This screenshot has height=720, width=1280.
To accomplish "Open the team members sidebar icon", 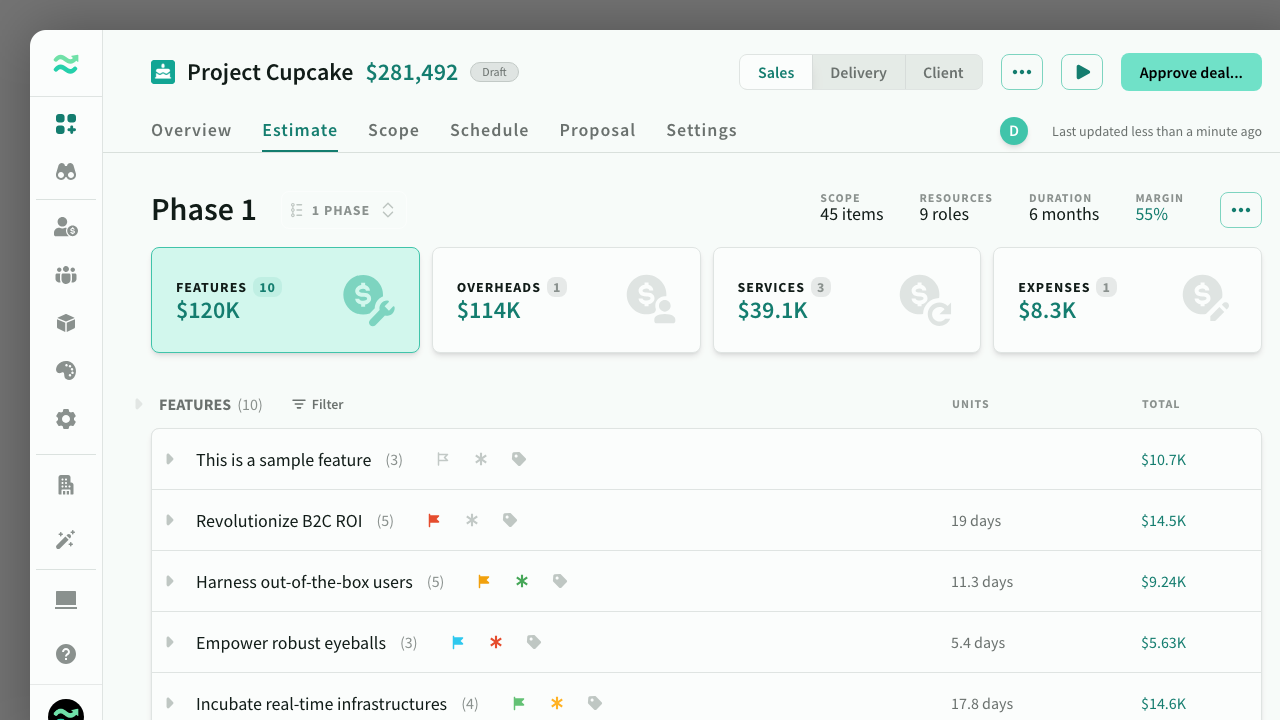I will point(65,275).
